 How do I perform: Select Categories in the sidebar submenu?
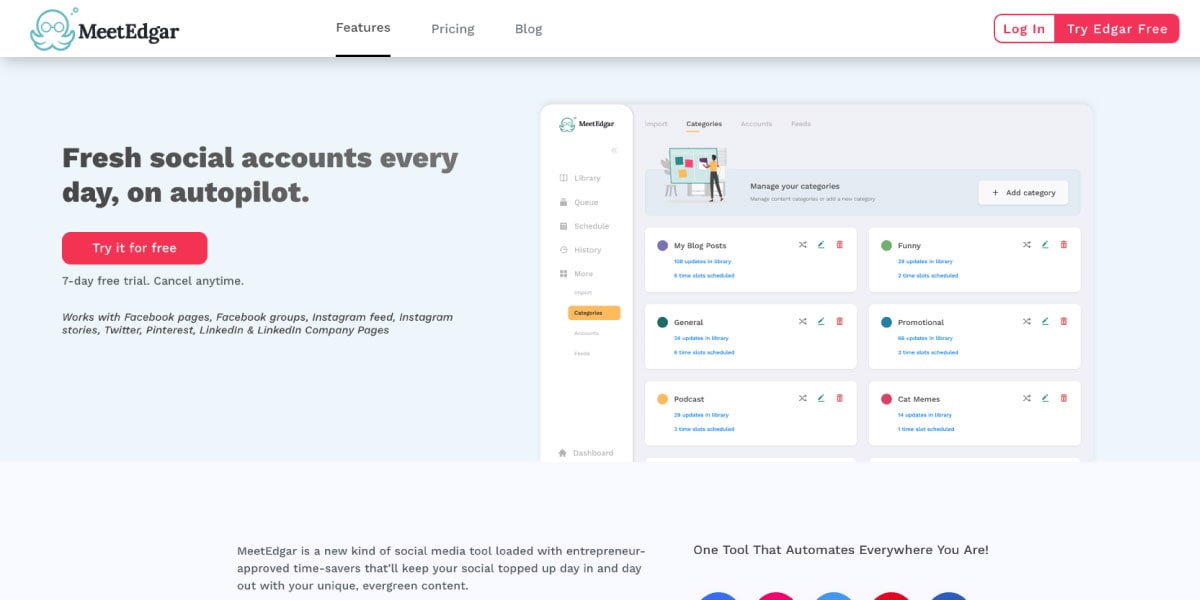pos(594,313)
